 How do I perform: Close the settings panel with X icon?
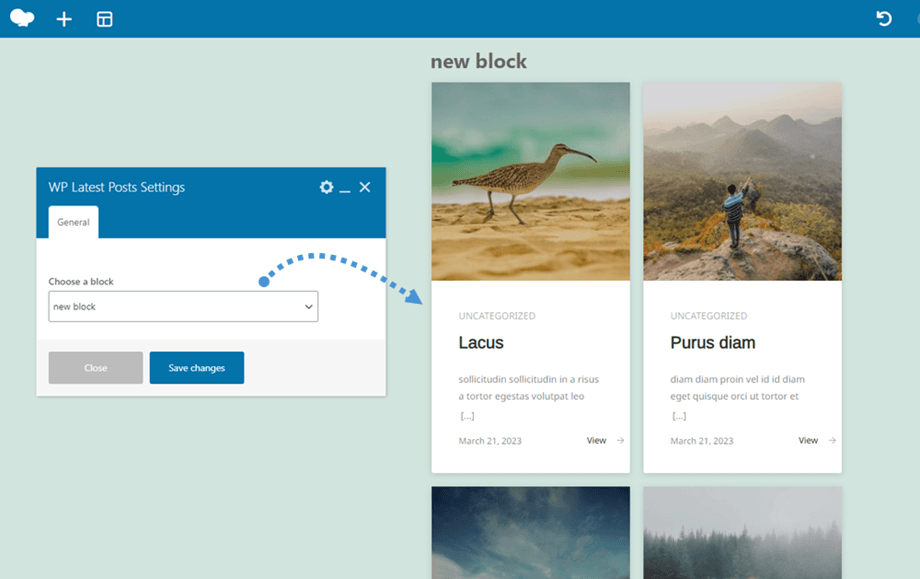tap(365, 187)
